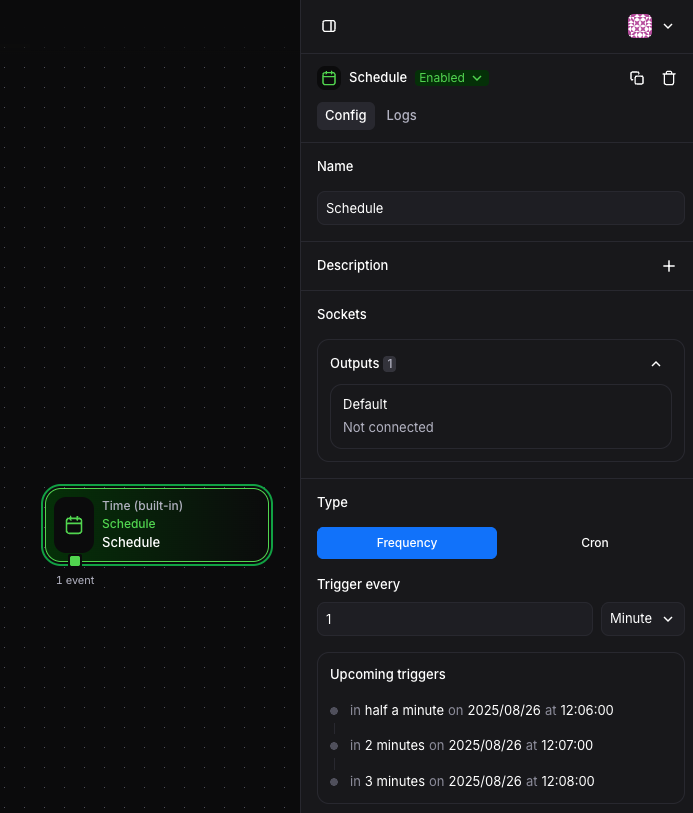Screen dimensions: 693x813
Task: Switch schedule type to Cron
Action: pyautogui.click(x=594, y=543)
